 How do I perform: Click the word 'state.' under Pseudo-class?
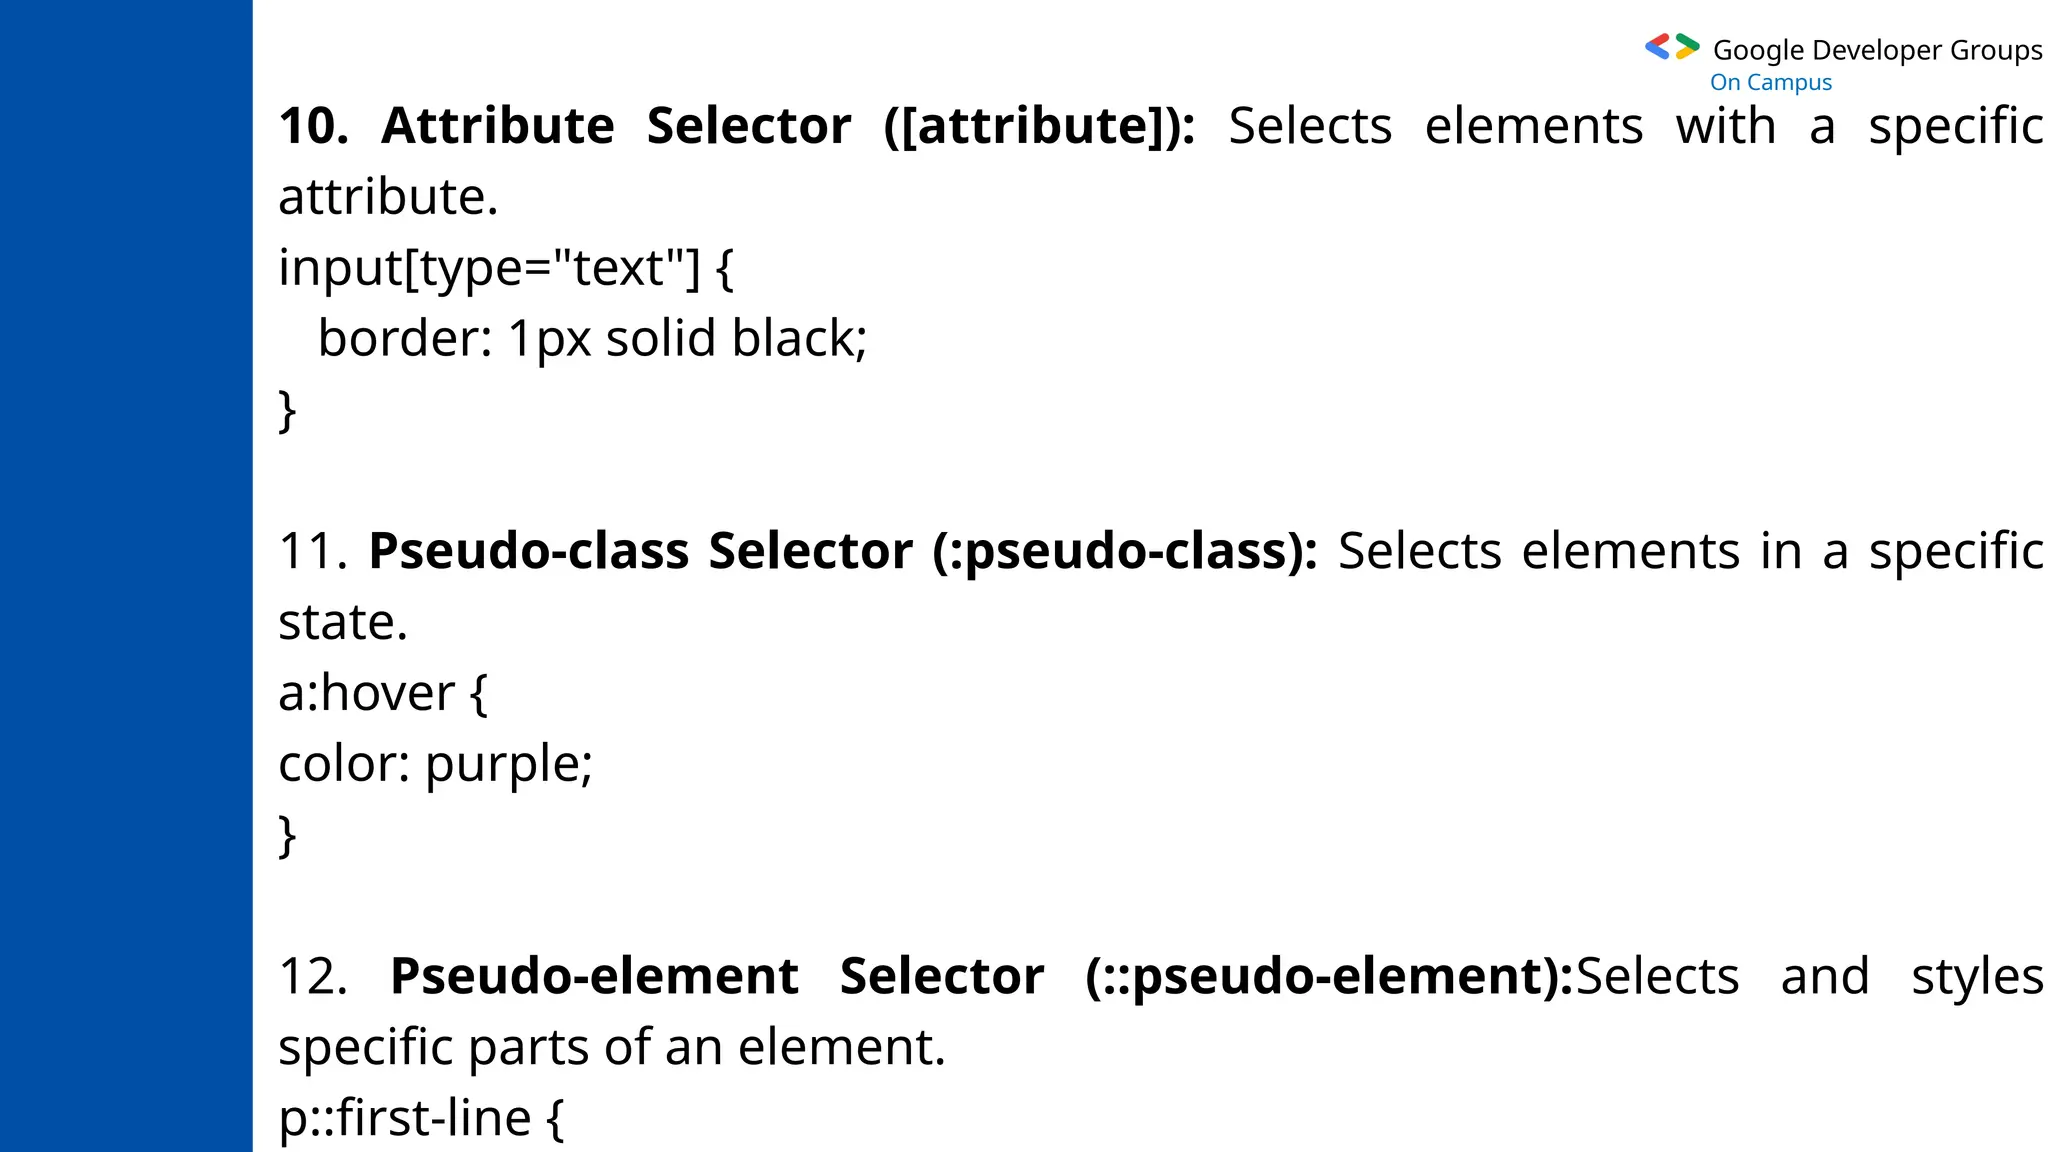[343, 623]
